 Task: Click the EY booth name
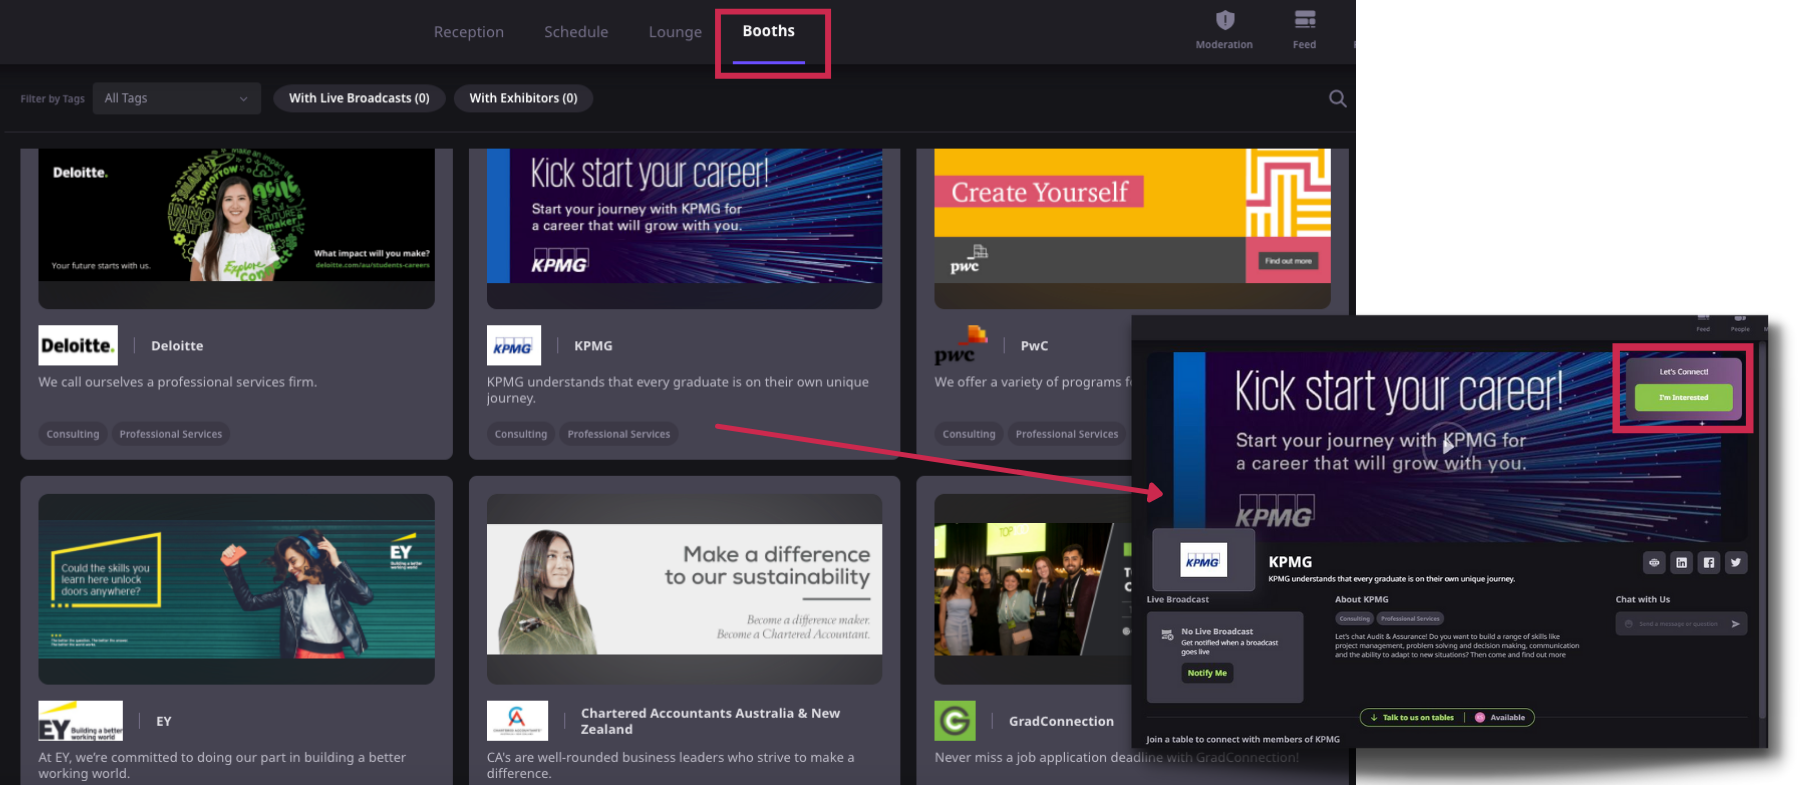pos(164,721)
